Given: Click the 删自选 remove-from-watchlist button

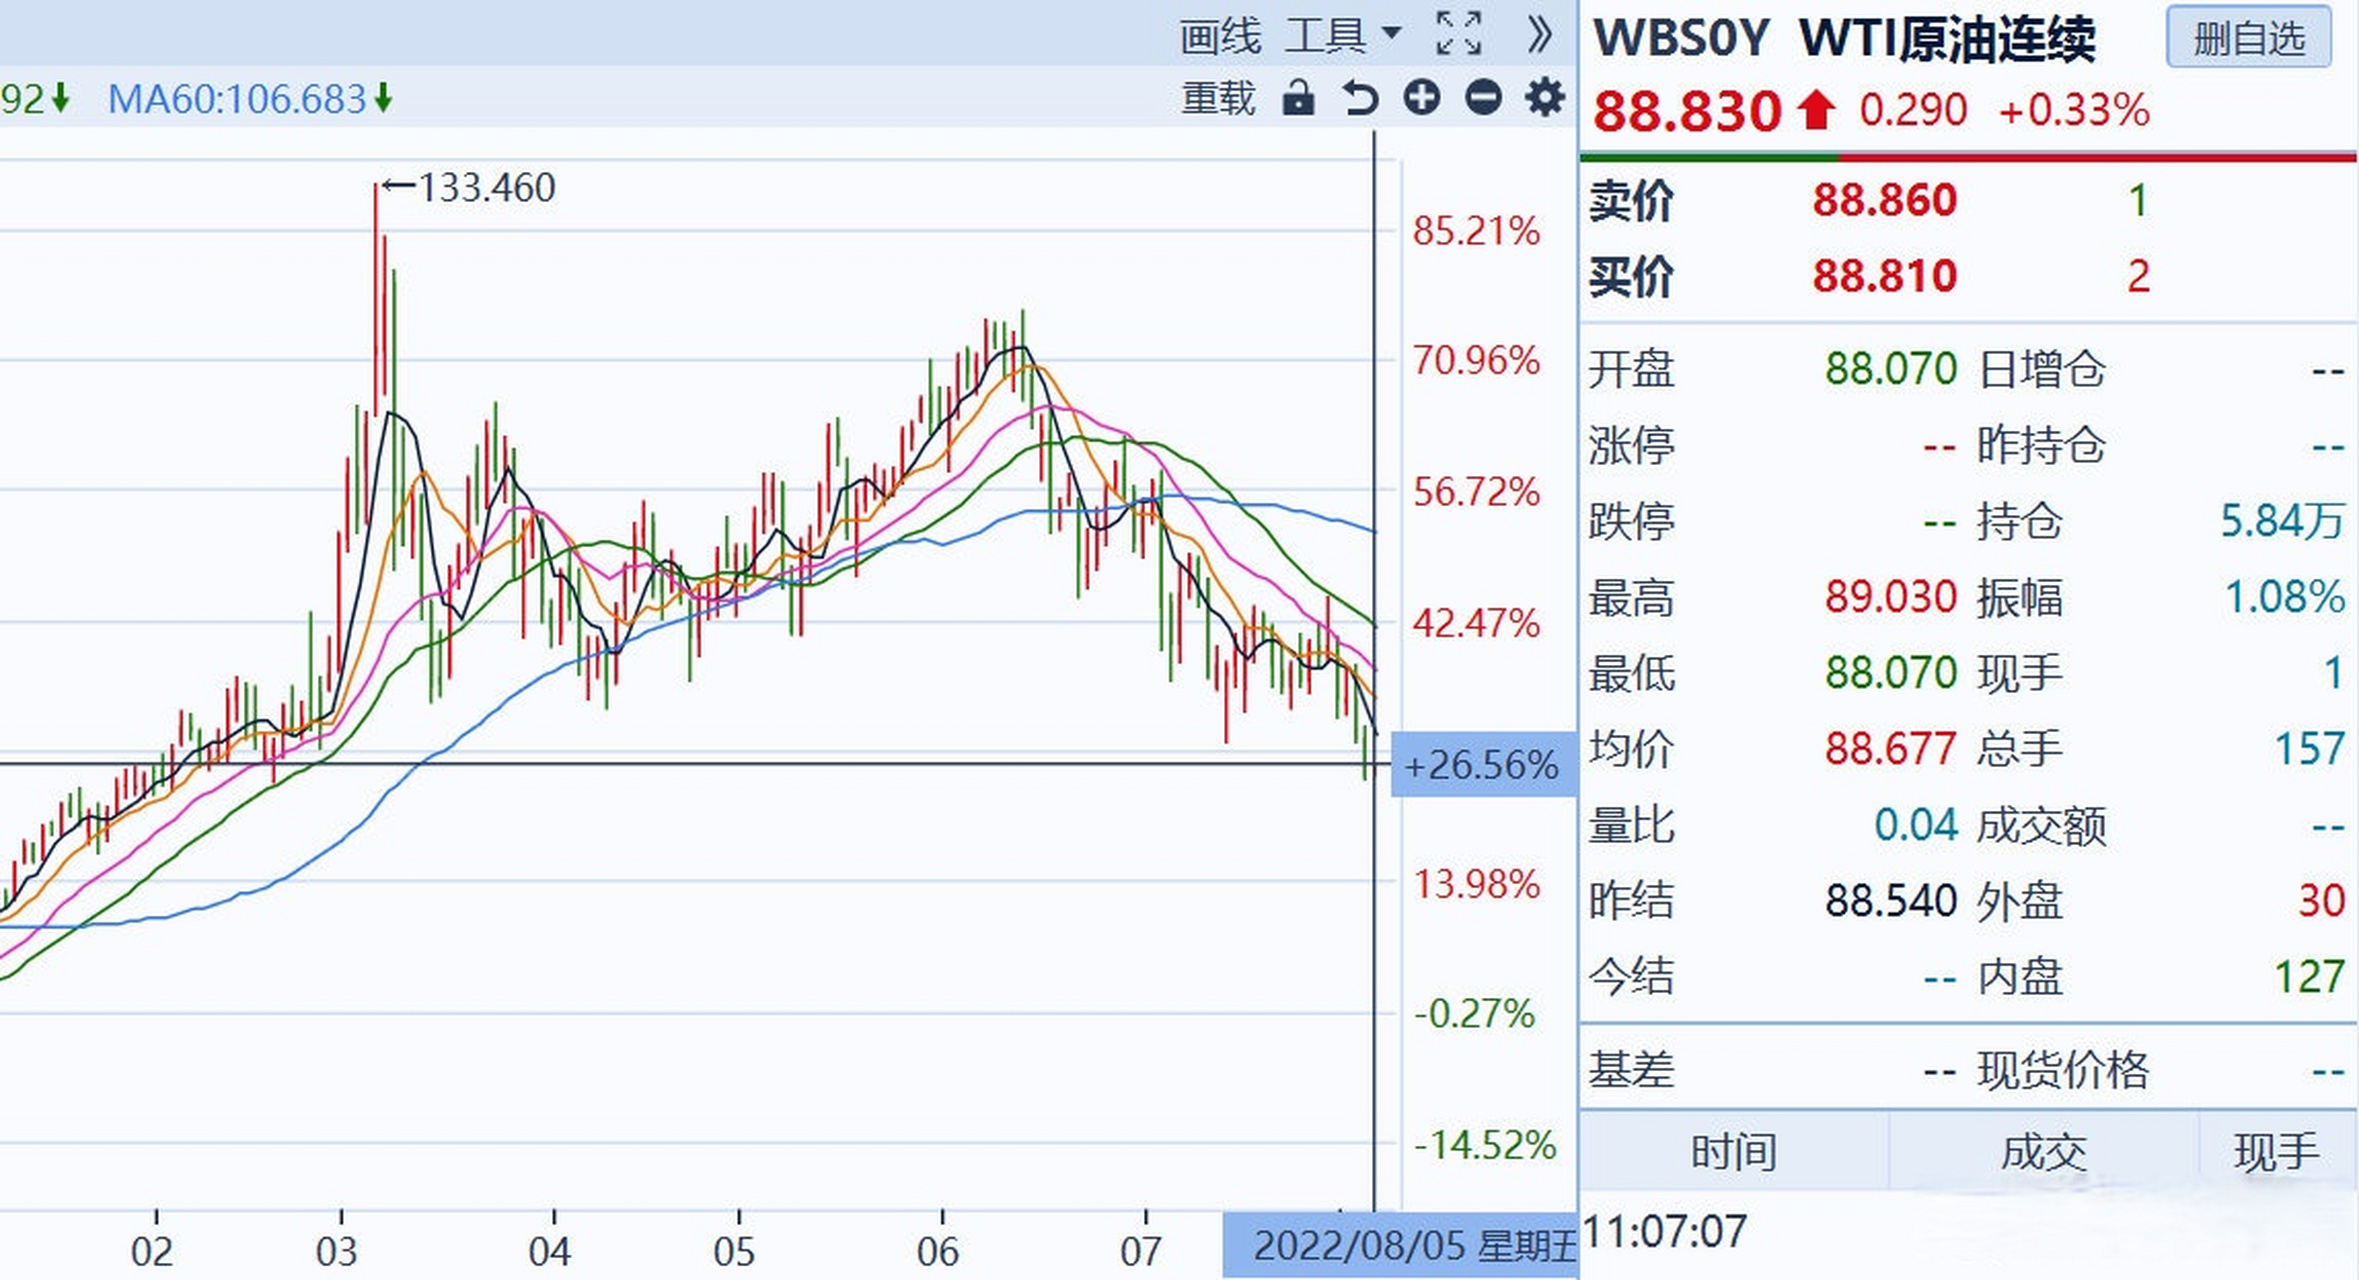Looking at the screenshot, I should (2249, 38).
